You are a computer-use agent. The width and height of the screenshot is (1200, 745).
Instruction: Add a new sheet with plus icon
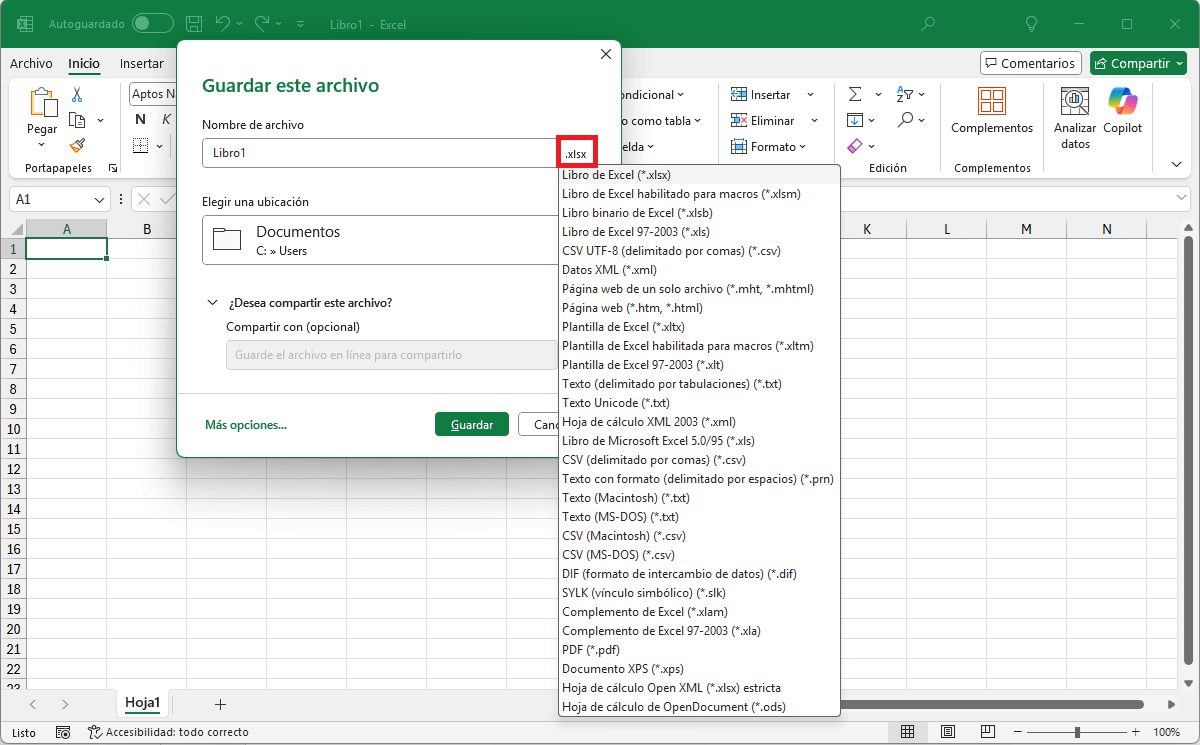click(221, 704)
